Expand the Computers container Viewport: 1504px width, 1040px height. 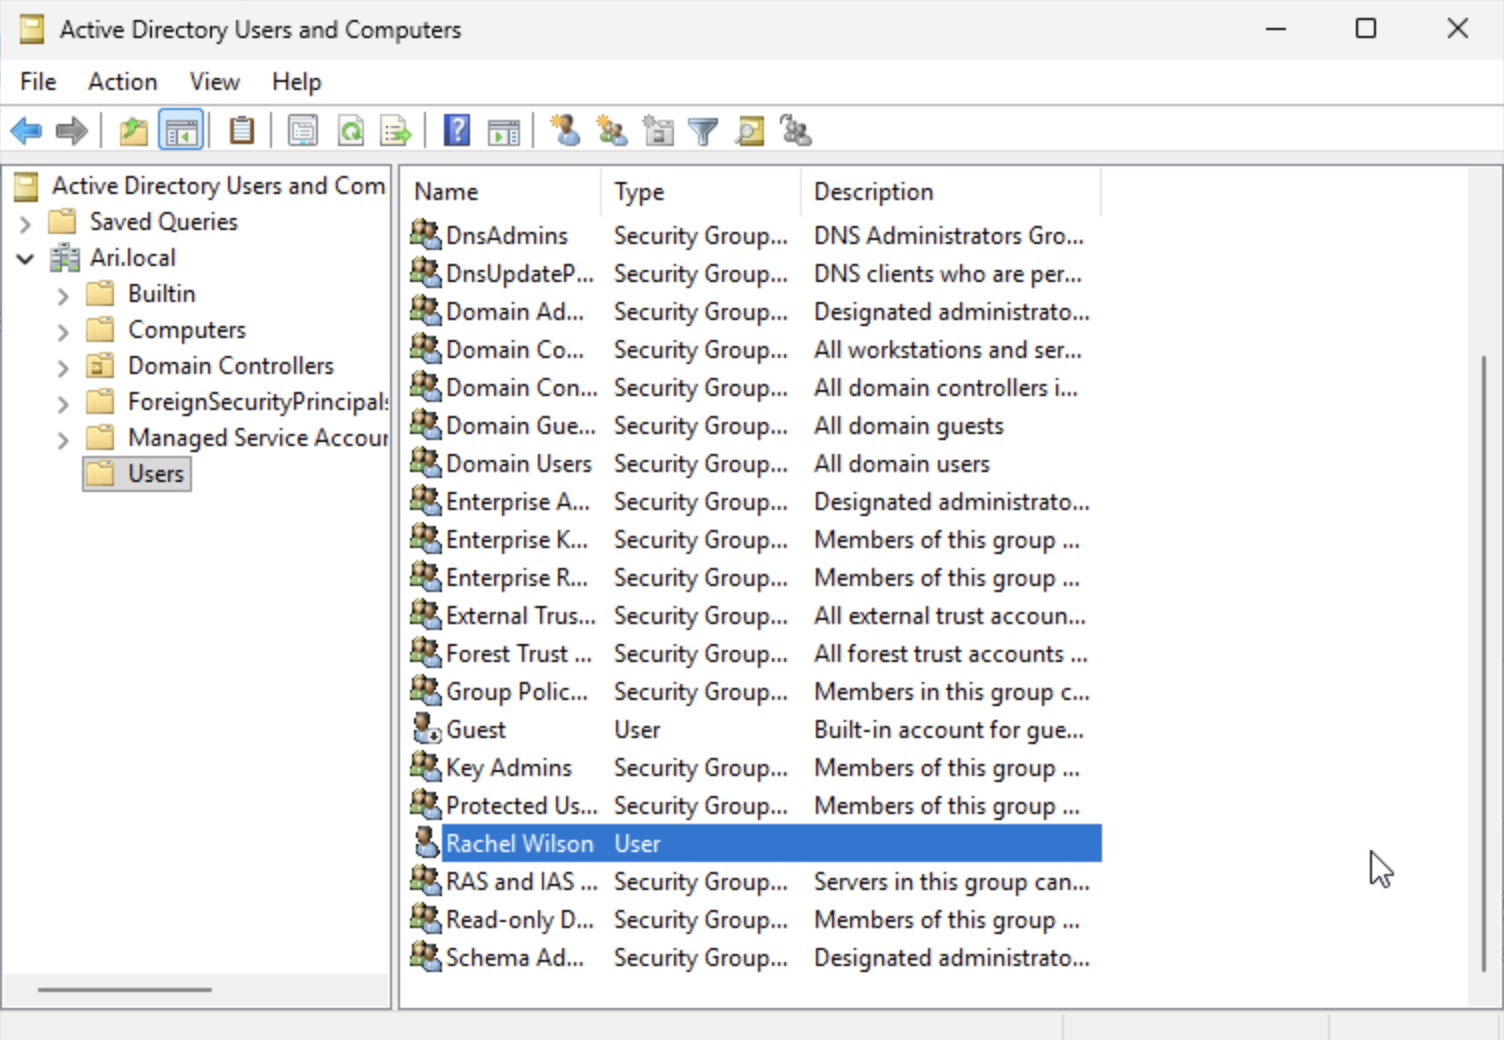click(63, 332)
